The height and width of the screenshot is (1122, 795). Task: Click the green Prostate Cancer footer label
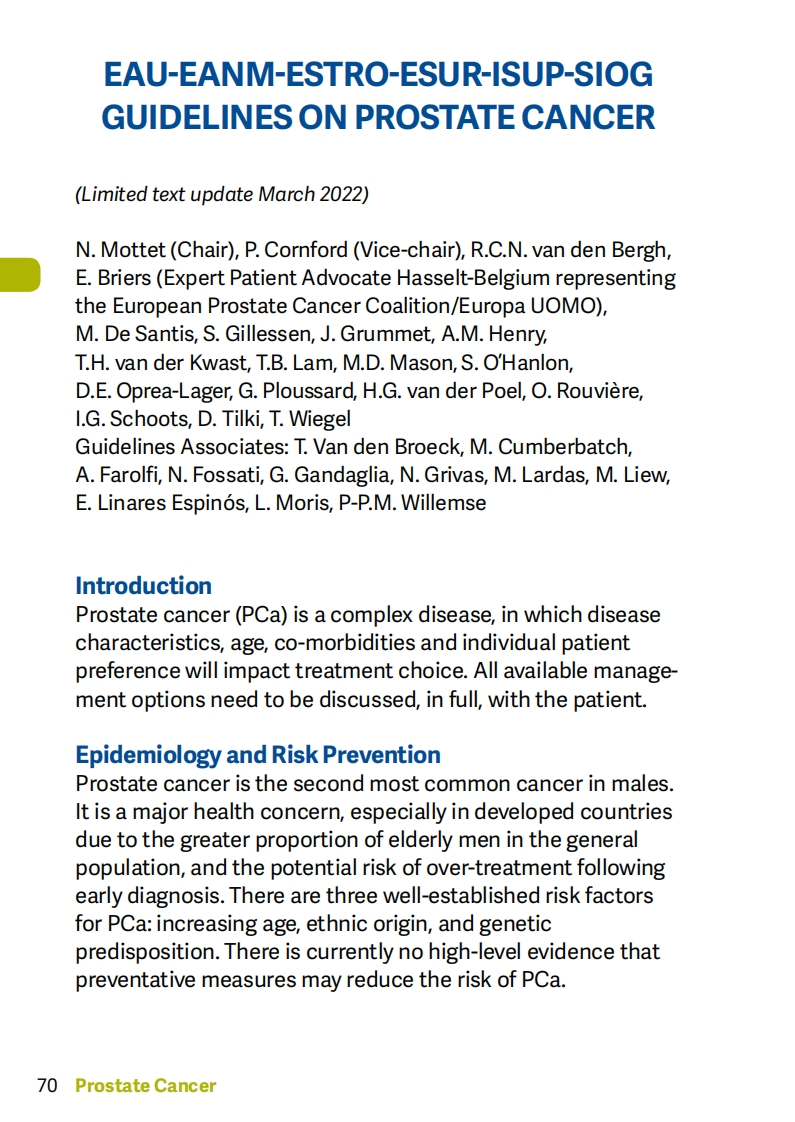click(x=146, y=1085)
